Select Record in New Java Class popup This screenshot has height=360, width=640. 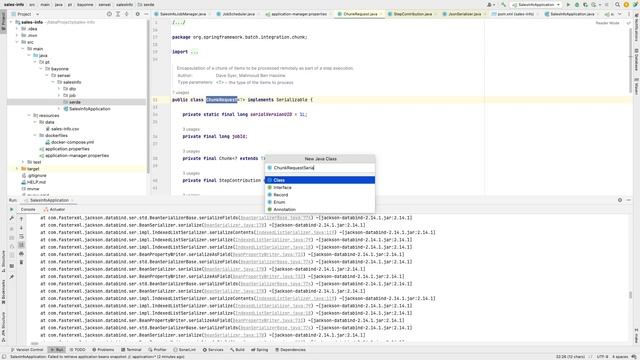coord(320,195)
